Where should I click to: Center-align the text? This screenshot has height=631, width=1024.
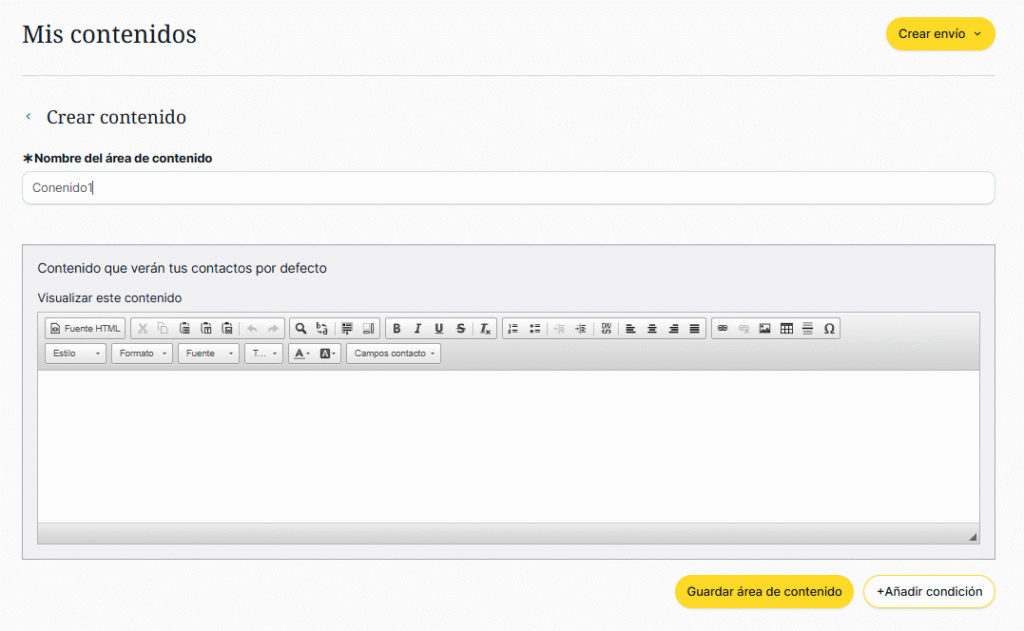click(652, 328)
